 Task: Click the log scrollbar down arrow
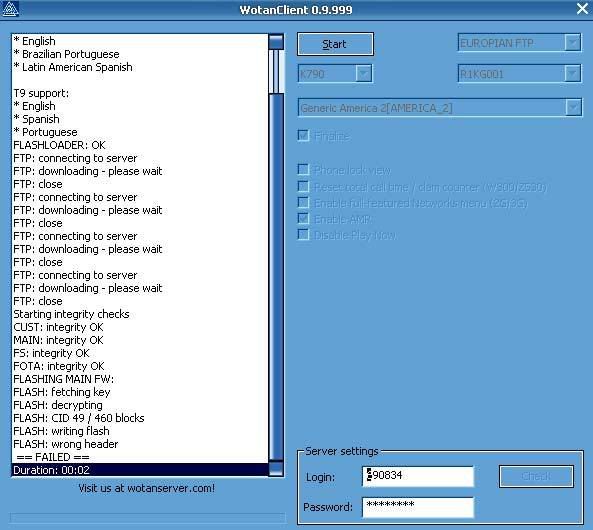276,468
